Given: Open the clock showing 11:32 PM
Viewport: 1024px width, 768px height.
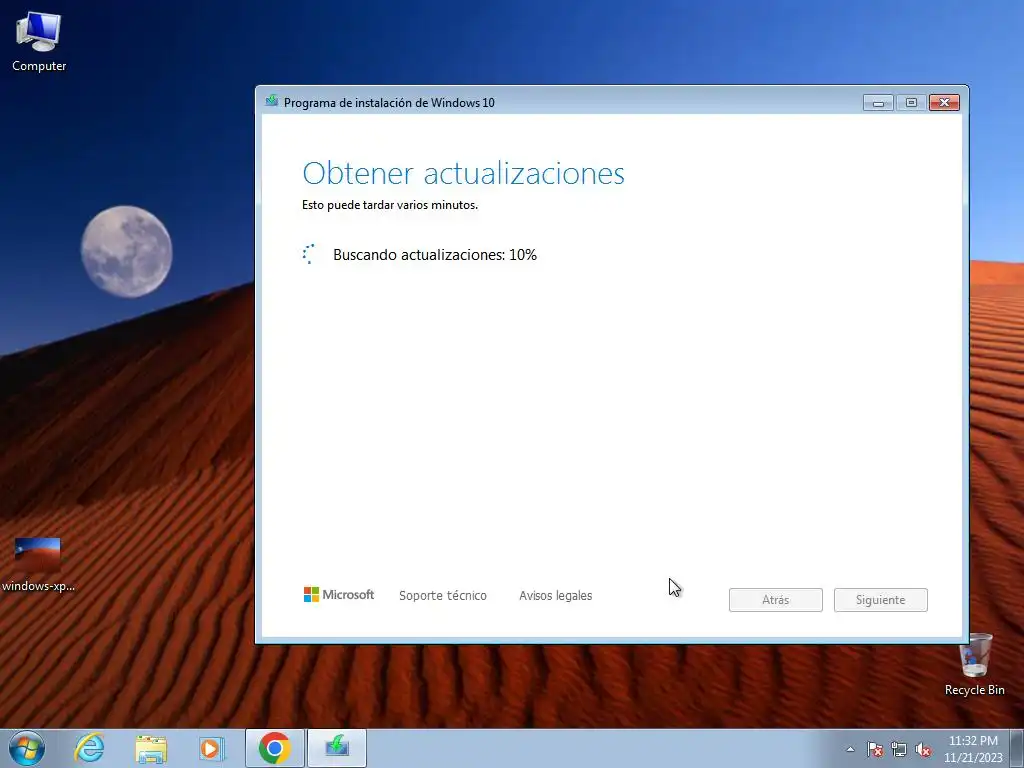Looking at the screenshot, I should coord(973,749).
